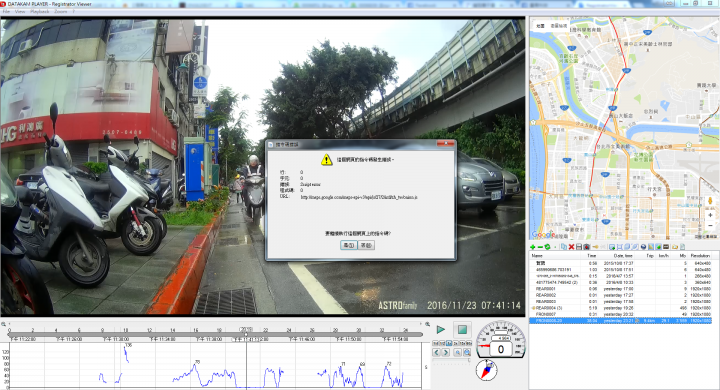The height and width of the screenshot is (390, 720).
Task: Open folder with yellow folder icon
Action: point(675,247)
